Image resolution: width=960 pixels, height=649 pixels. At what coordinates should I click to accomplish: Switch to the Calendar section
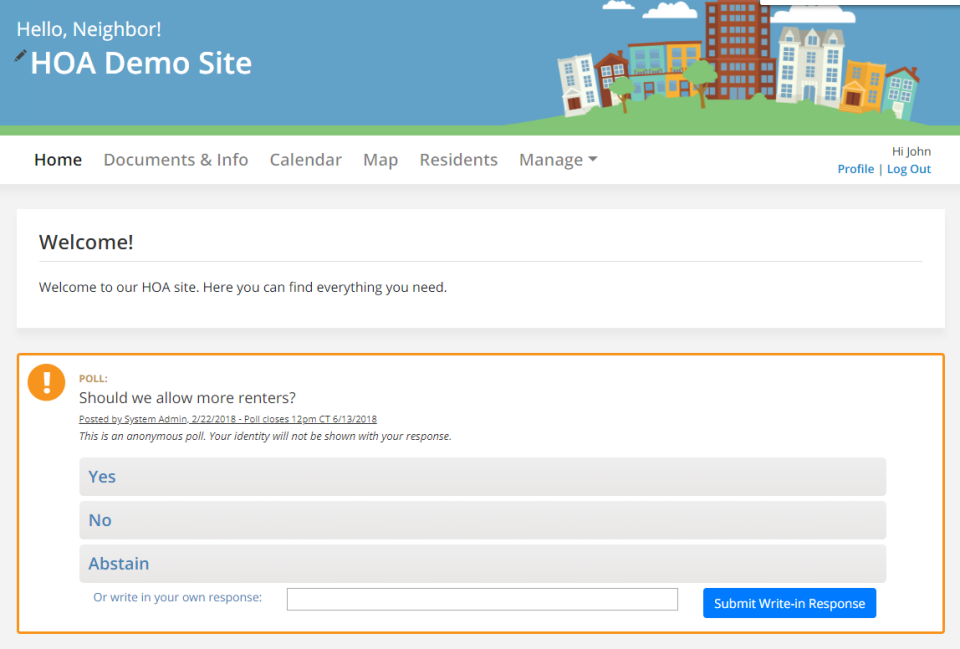pos(305,159)
